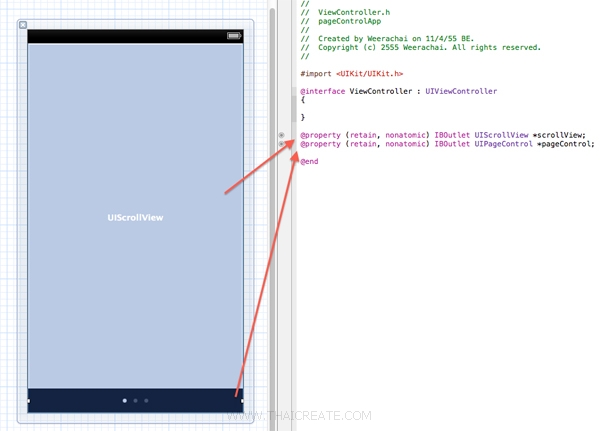Click the '#import <UIKit/UIKit.h>' line
The height and width of the screenshot is (431, 600).
352,73
